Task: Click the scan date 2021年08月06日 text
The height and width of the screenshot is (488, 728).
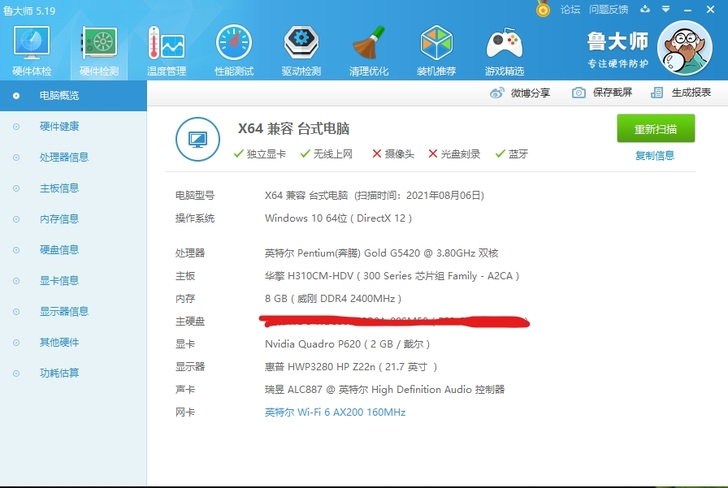Action: click(444, 195)
